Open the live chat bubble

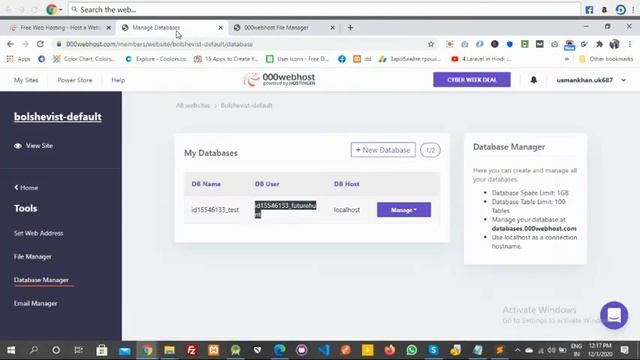click(614, 316)
